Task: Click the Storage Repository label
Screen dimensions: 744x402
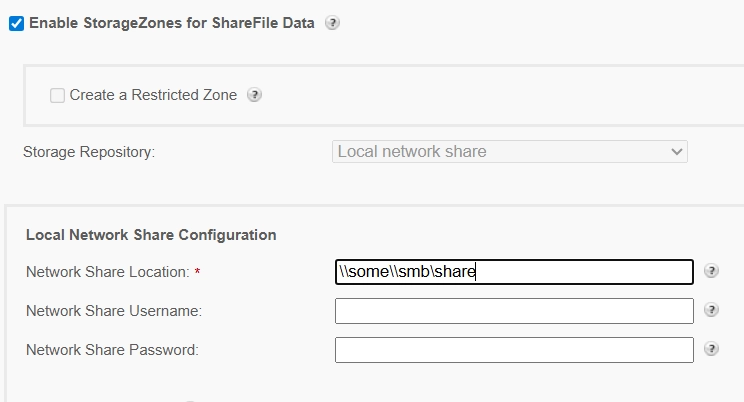Action: [88, 152]
